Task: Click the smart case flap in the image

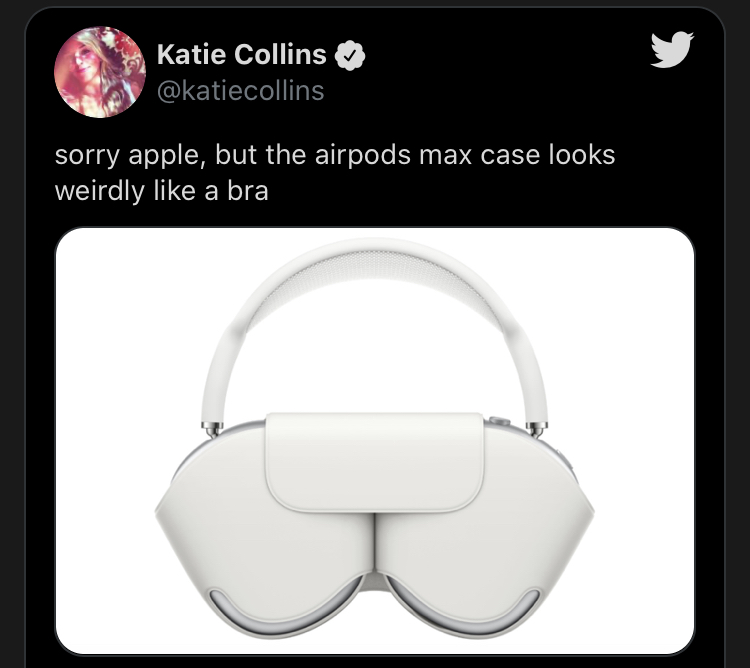Action: pyautogui.click(x=375, y=462)
